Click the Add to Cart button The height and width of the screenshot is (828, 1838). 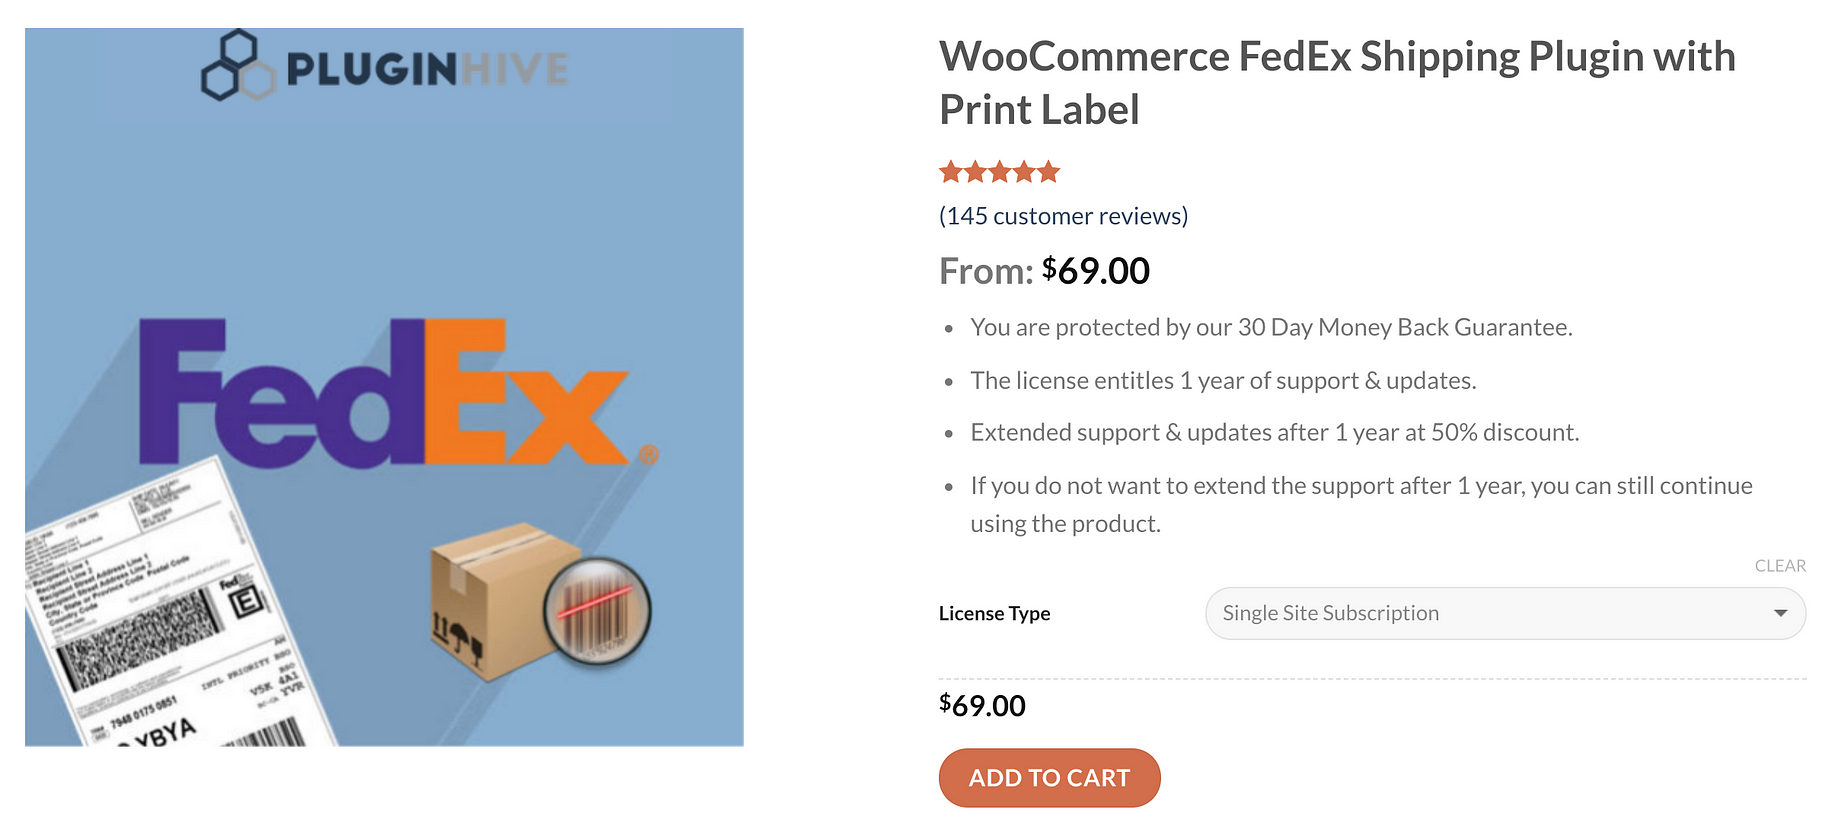(x=1049, y=778)
